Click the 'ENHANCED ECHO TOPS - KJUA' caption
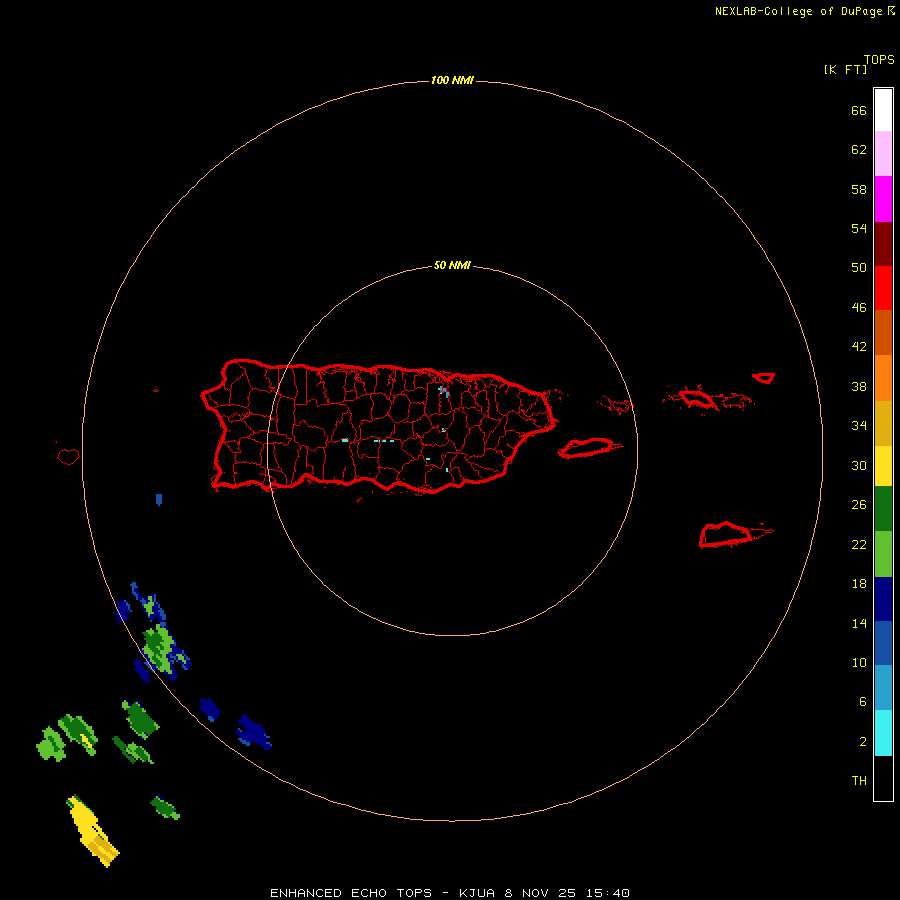900x900 pixels. (382, 893)
